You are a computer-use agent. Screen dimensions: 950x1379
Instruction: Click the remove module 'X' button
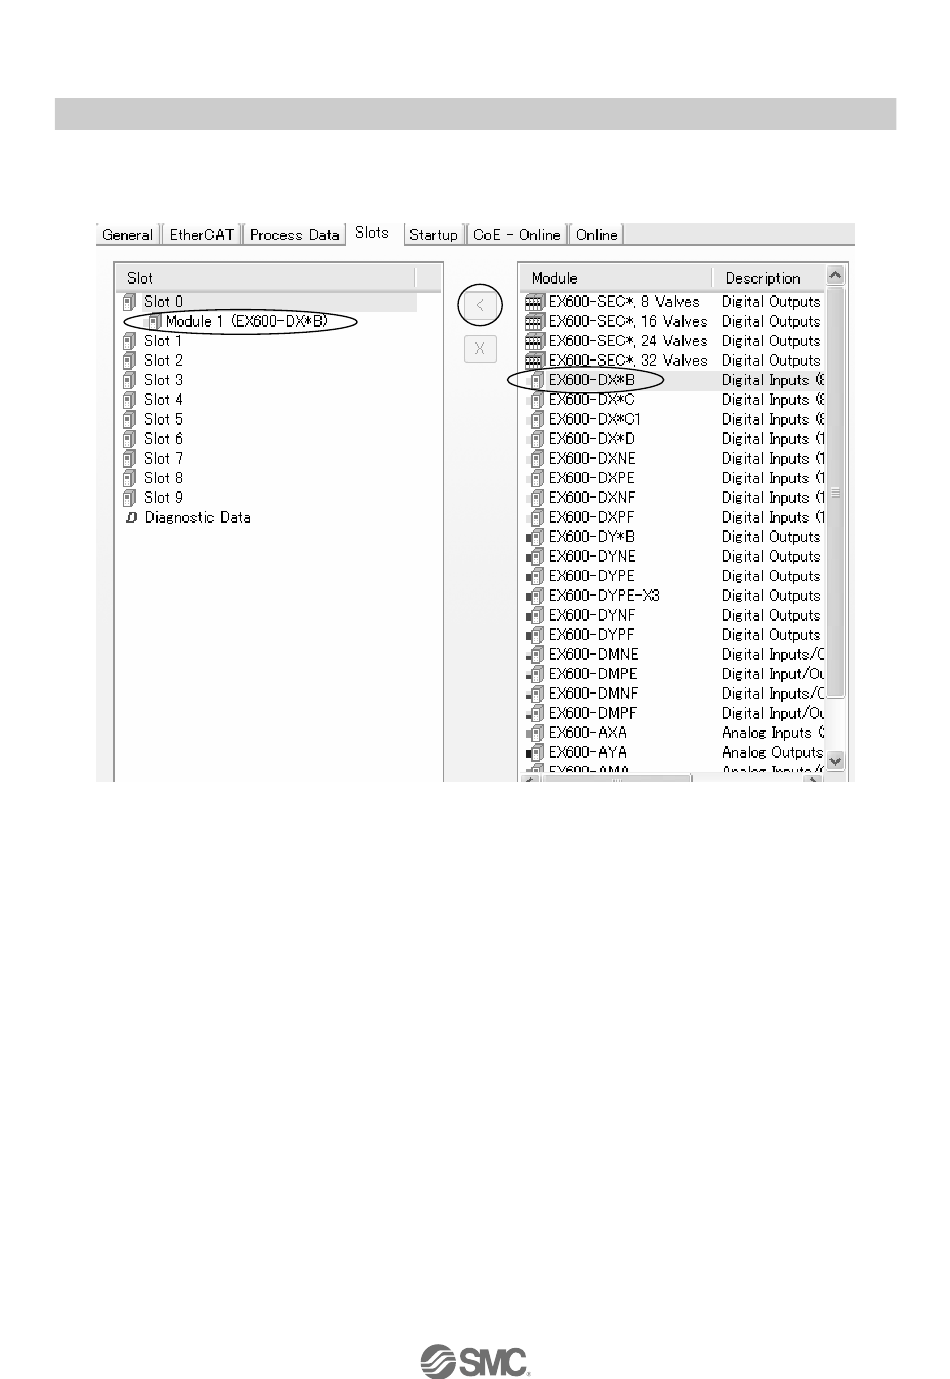tap(481, 348)
